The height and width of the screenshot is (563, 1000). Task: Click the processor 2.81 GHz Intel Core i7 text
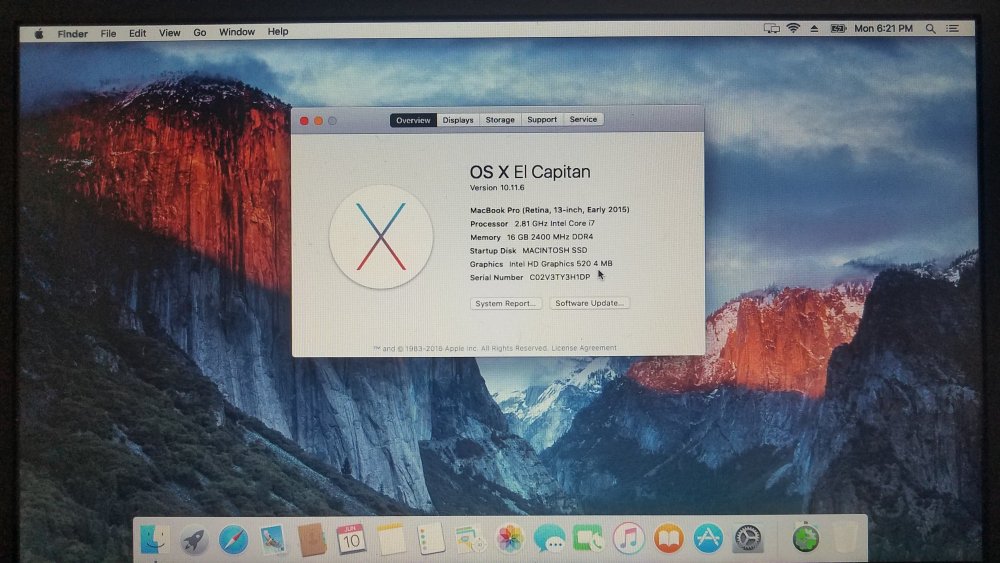point(554,224)
